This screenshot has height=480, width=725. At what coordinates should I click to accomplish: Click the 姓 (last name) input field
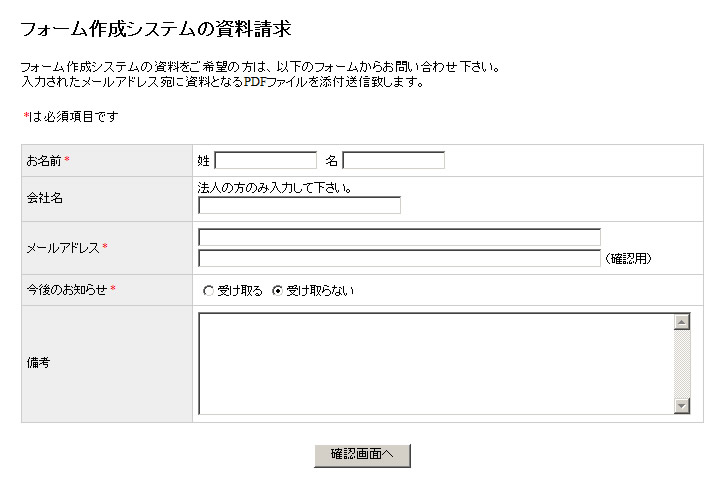[265, 160]
